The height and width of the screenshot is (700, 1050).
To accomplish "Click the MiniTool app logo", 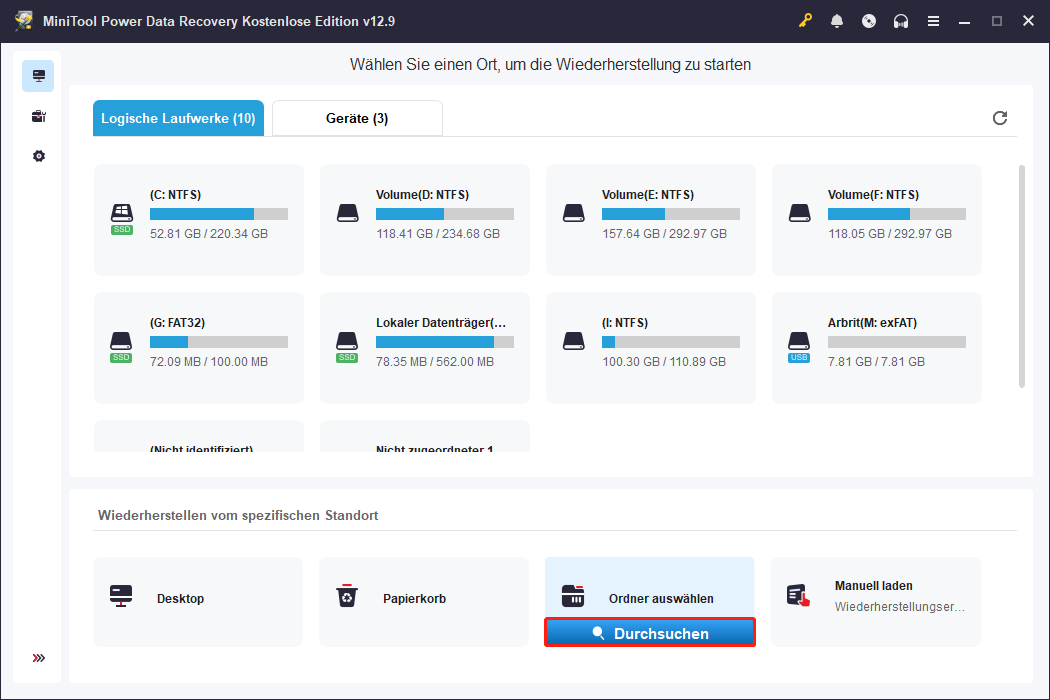I will pyautogui.click(x=24, y=21).
